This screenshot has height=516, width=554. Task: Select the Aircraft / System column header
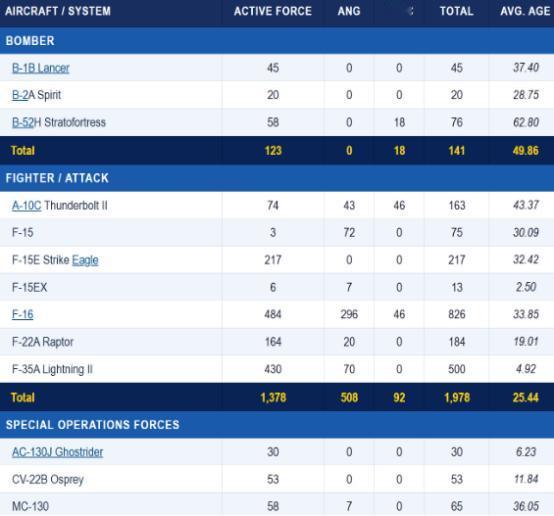[x=58, y=11]
